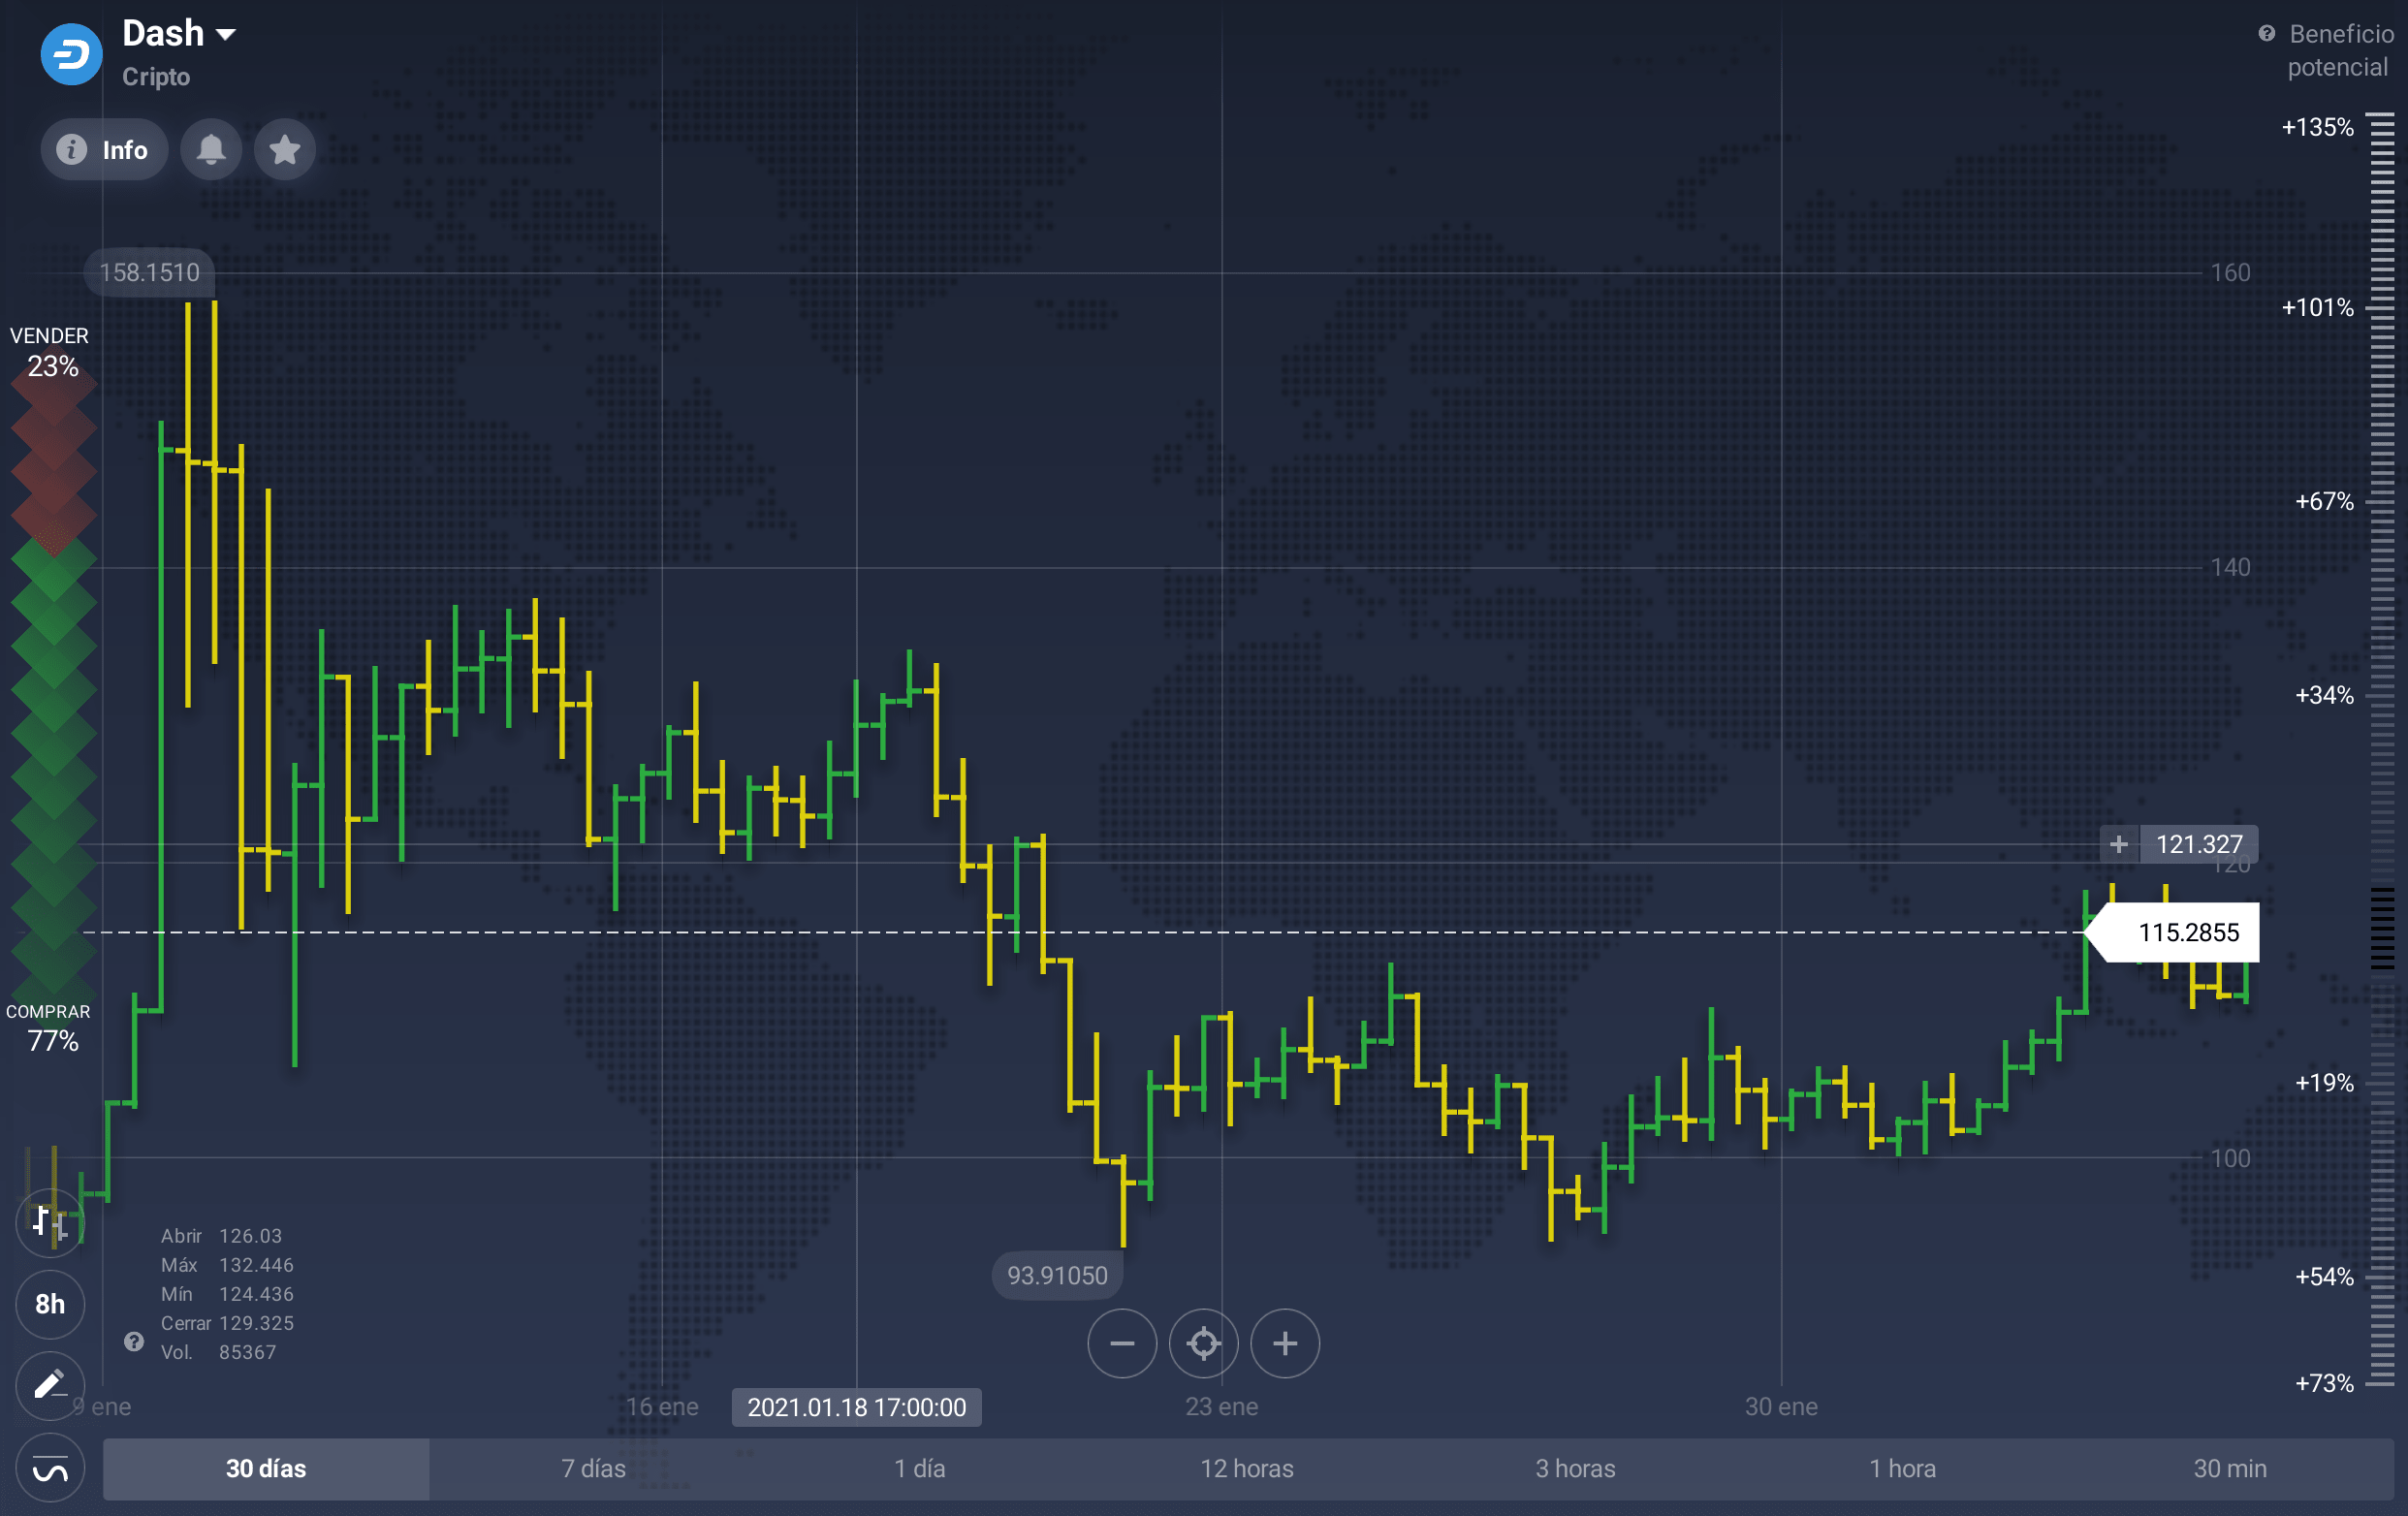Screen dimensions: 2408x1516
Task: Click the VENDER 23% sentiment label
Action: (50, 352)
